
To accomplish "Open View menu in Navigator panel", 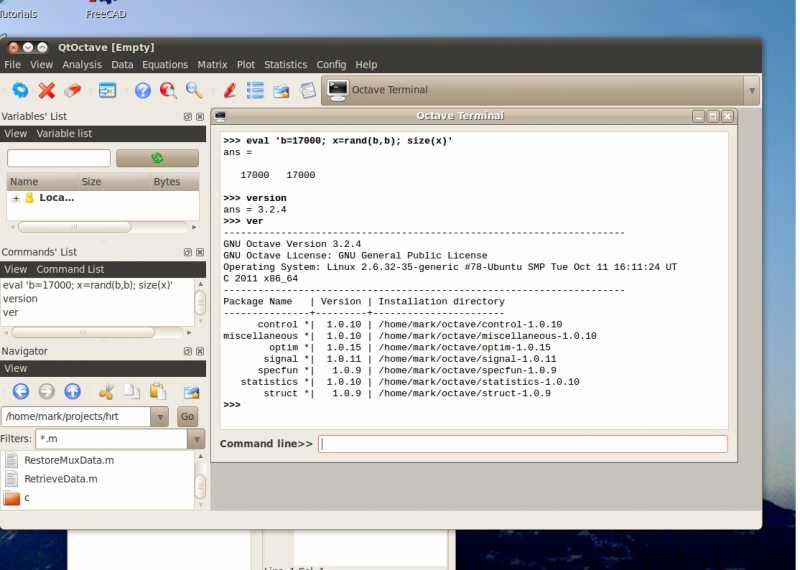I will coord(16,368).
